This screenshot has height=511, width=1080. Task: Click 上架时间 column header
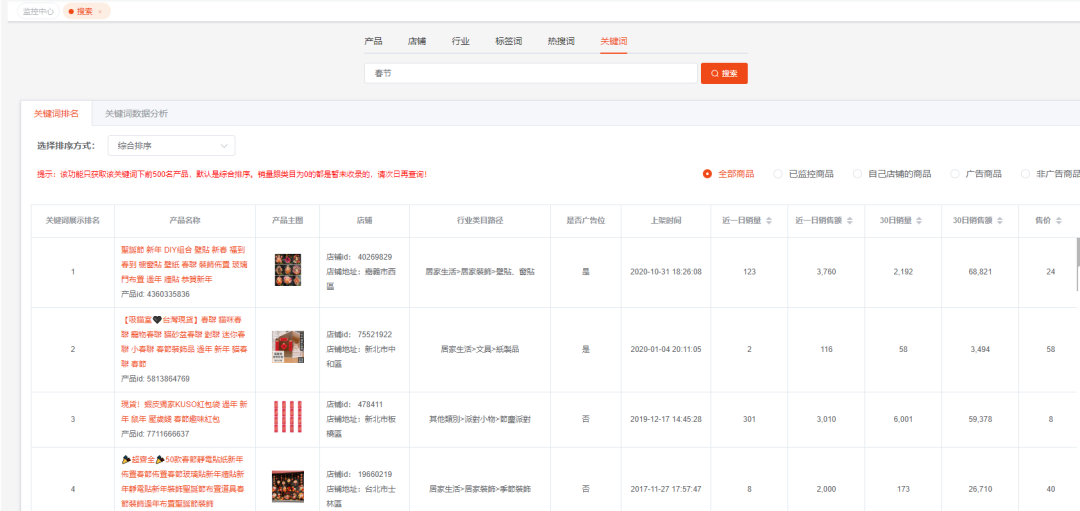(666, 220)
